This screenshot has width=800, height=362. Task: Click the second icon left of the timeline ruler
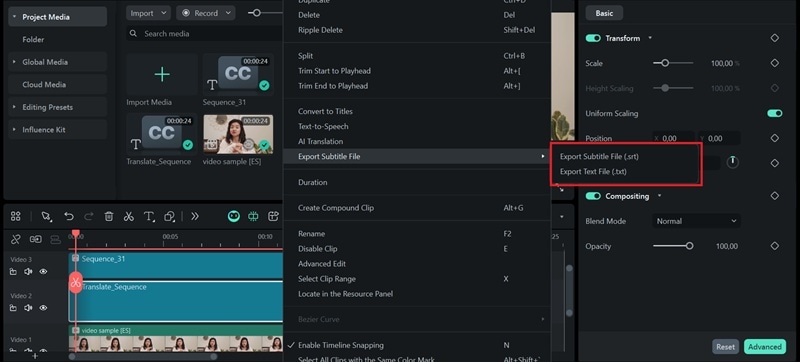[x=36, y=239]
